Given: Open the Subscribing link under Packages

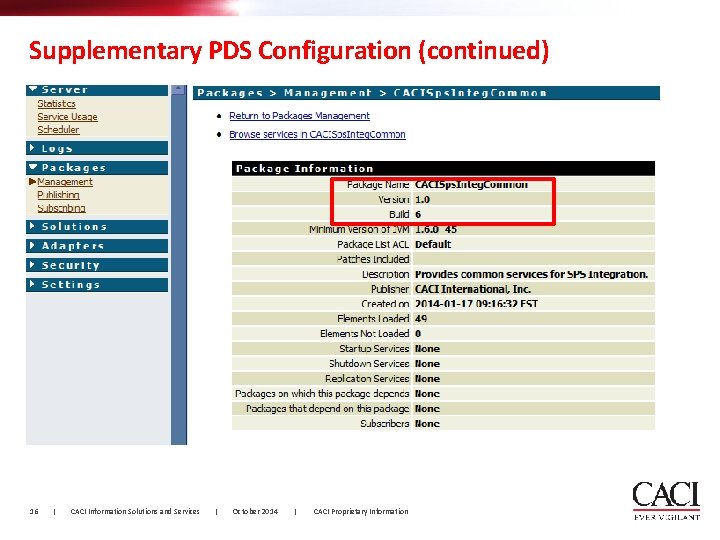Looking at the screenshot, I should [61, 208].
